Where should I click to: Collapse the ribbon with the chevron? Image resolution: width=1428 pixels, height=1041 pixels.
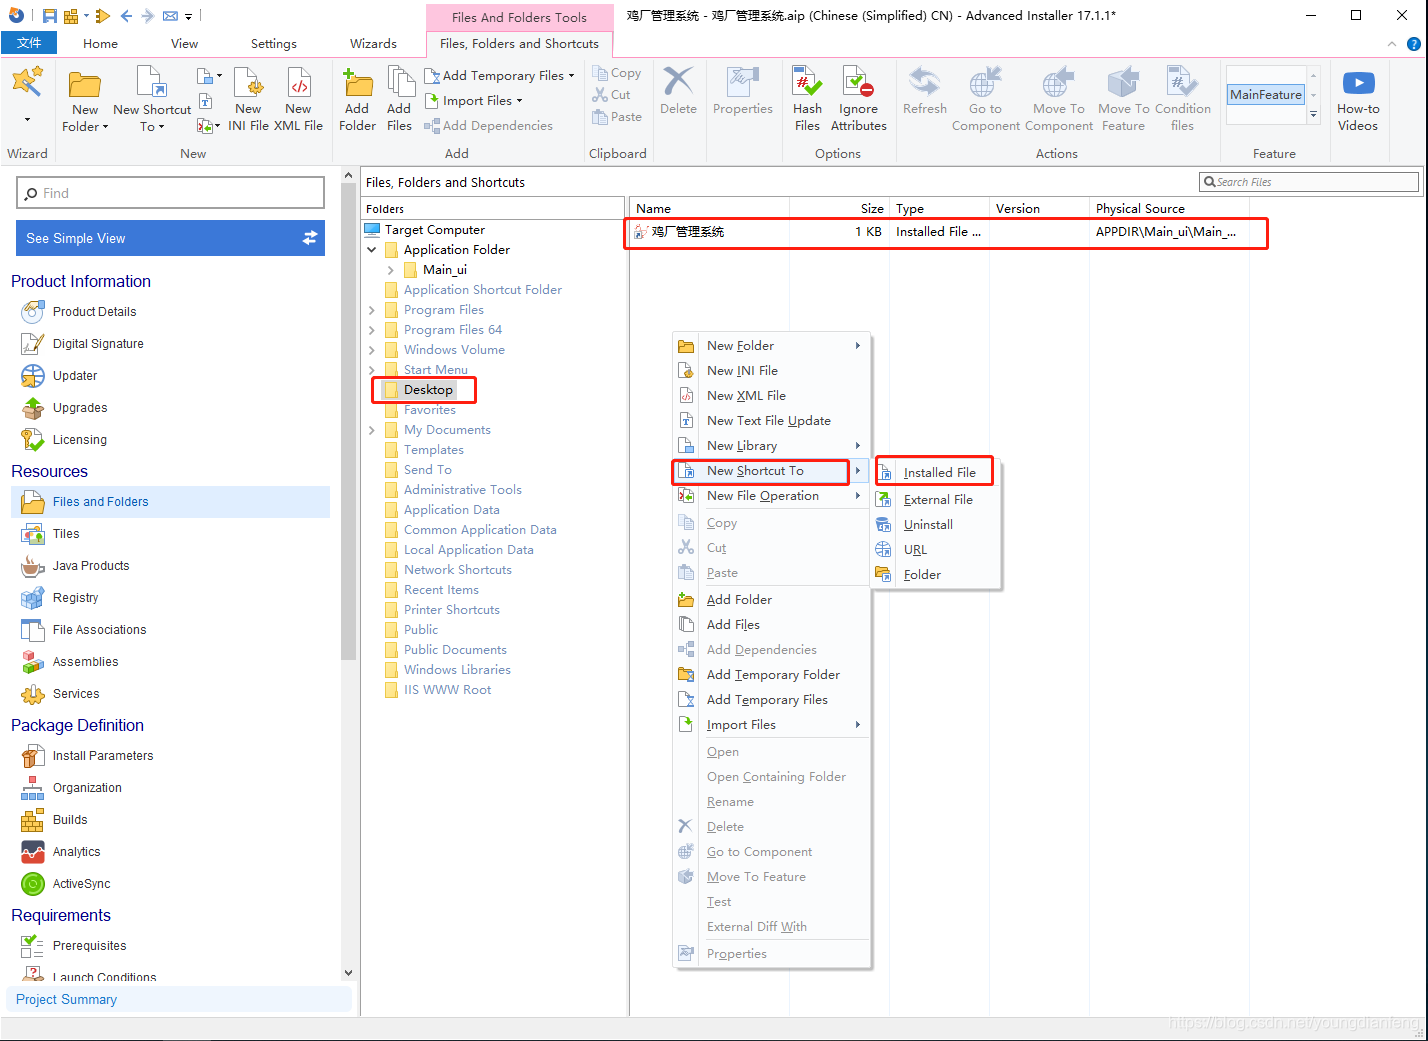click(1392, 44)
